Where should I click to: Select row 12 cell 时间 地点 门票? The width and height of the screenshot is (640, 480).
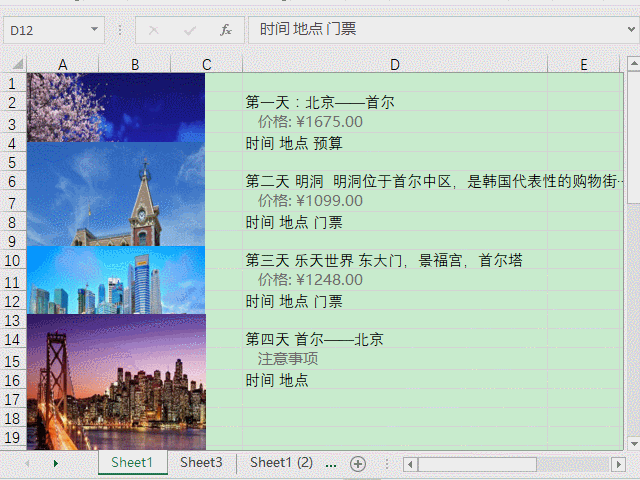(x=395, y=301)
